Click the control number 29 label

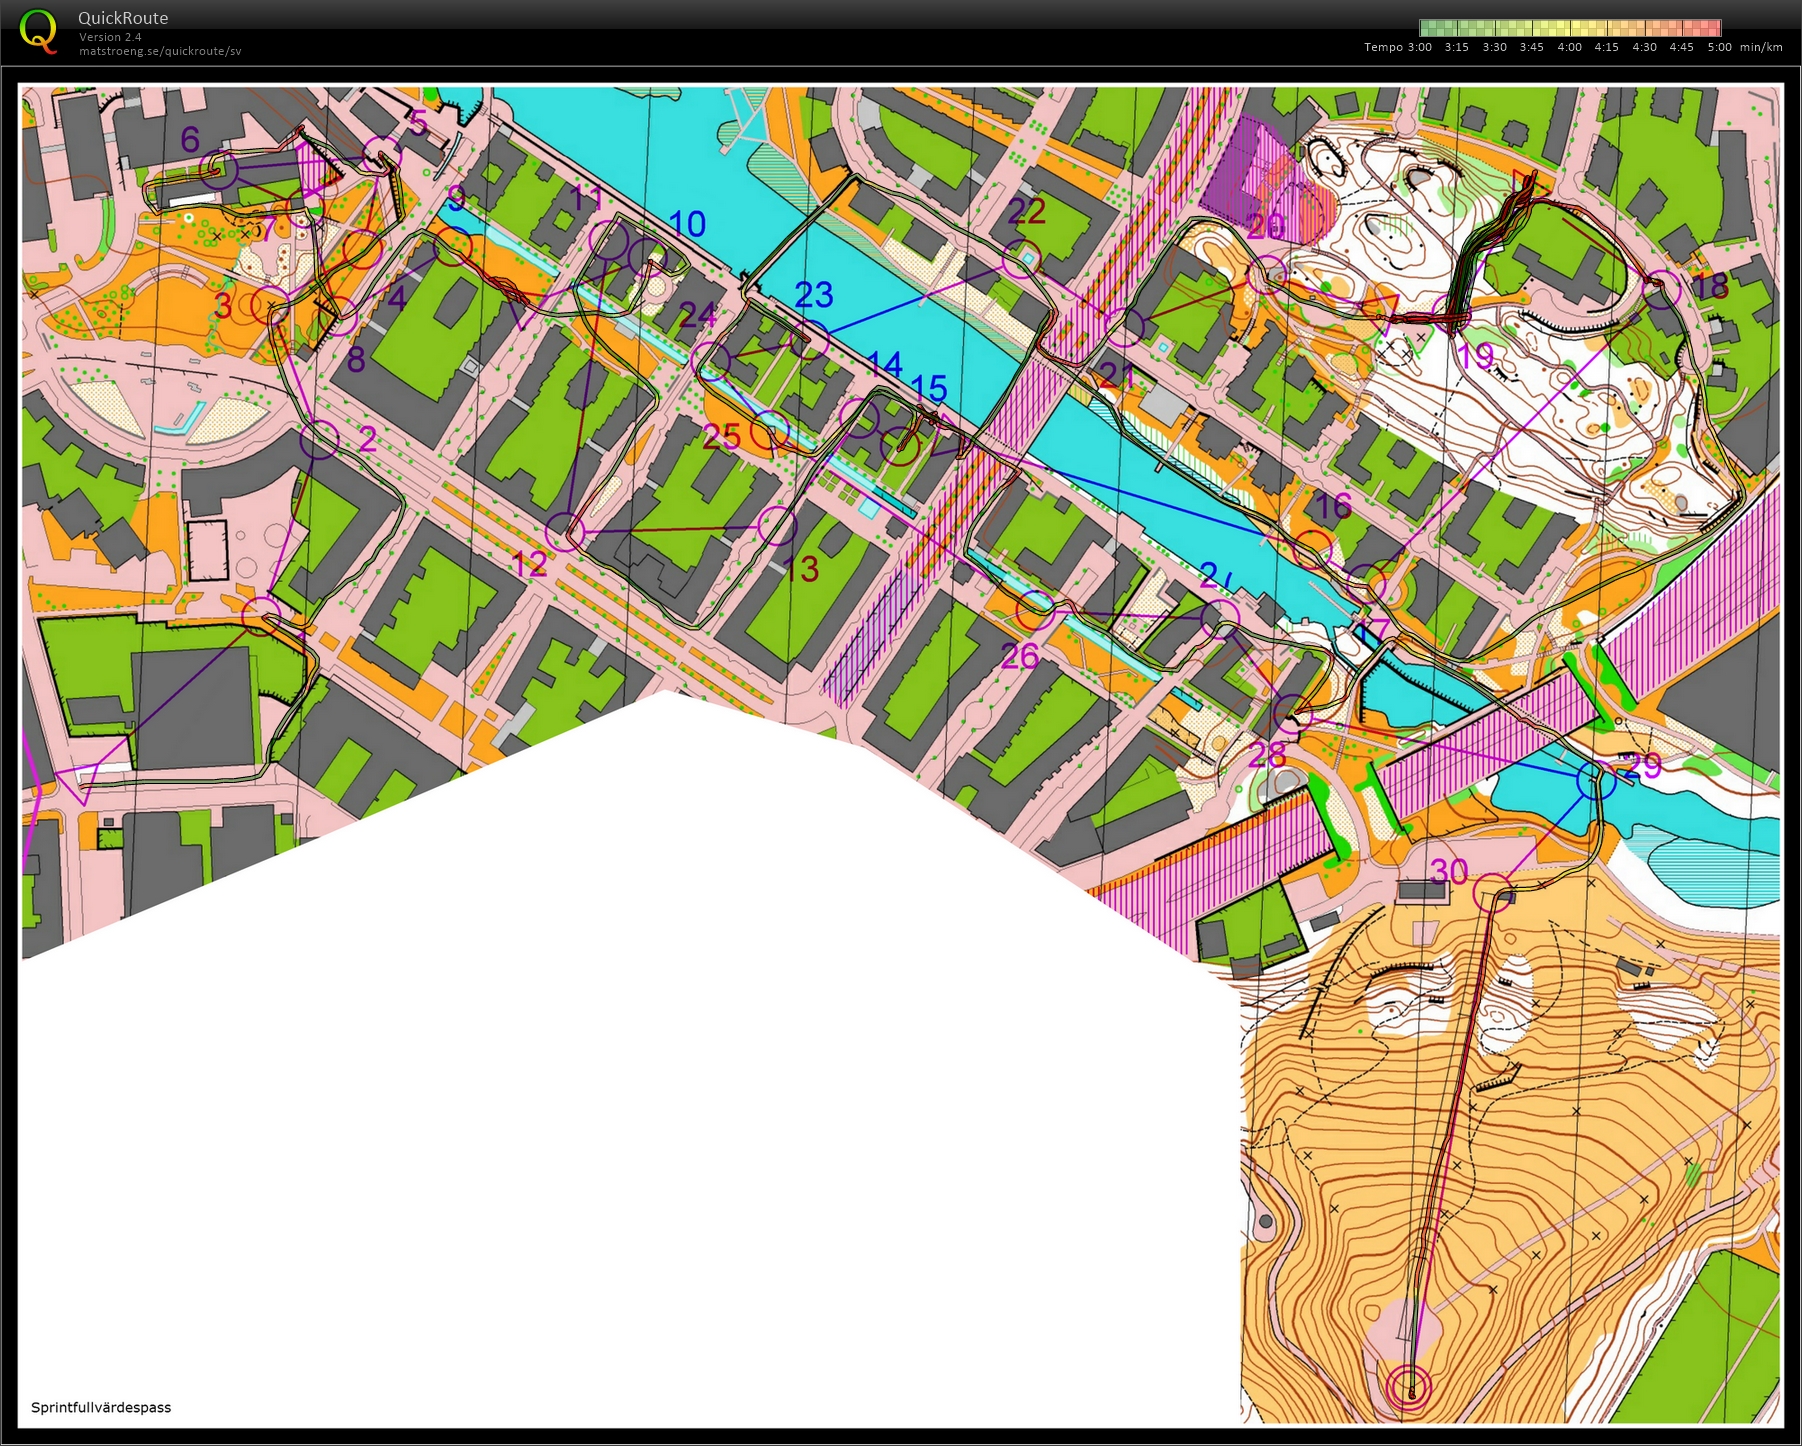pos(1644,766)
